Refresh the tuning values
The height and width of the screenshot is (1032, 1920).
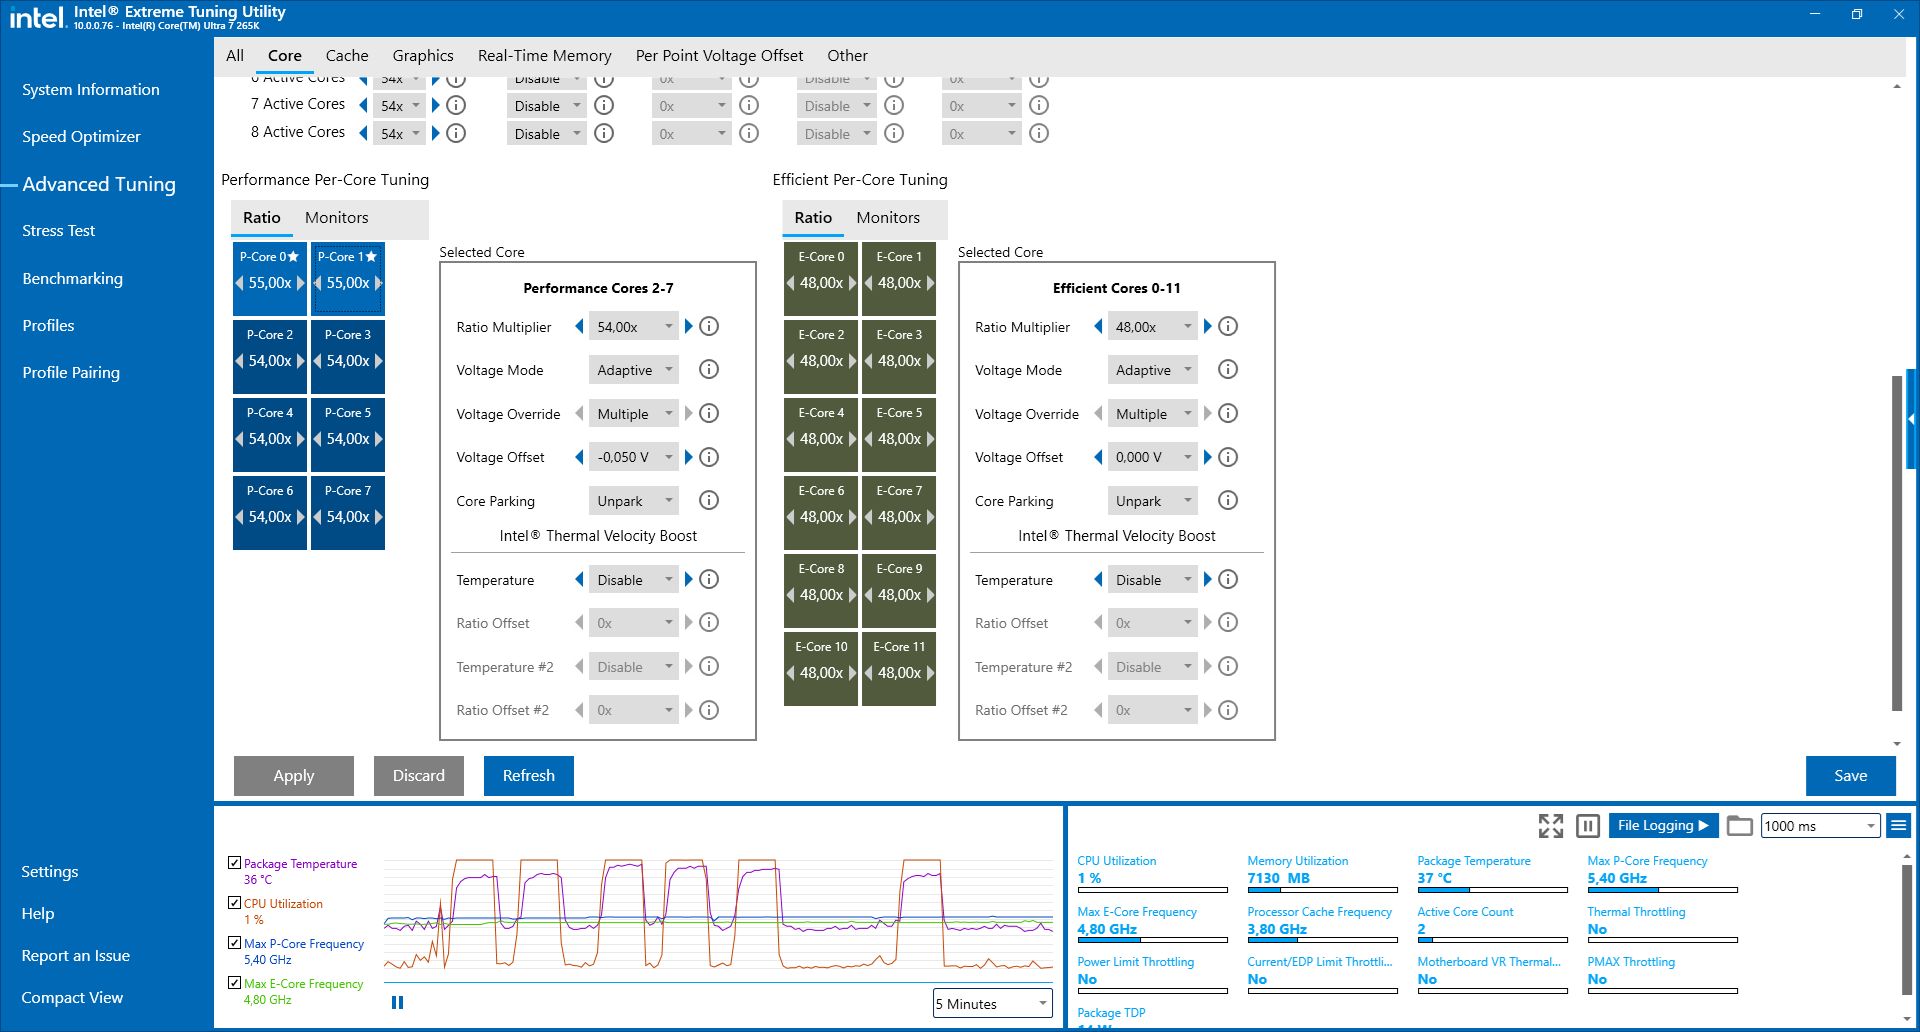(x=529, y=776)
